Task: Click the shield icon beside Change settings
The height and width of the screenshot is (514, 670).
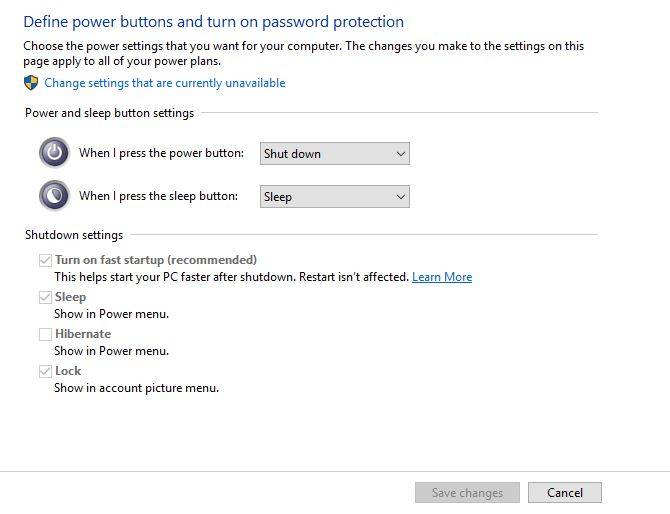Action: pyautogui.click(x=30, y=83)
